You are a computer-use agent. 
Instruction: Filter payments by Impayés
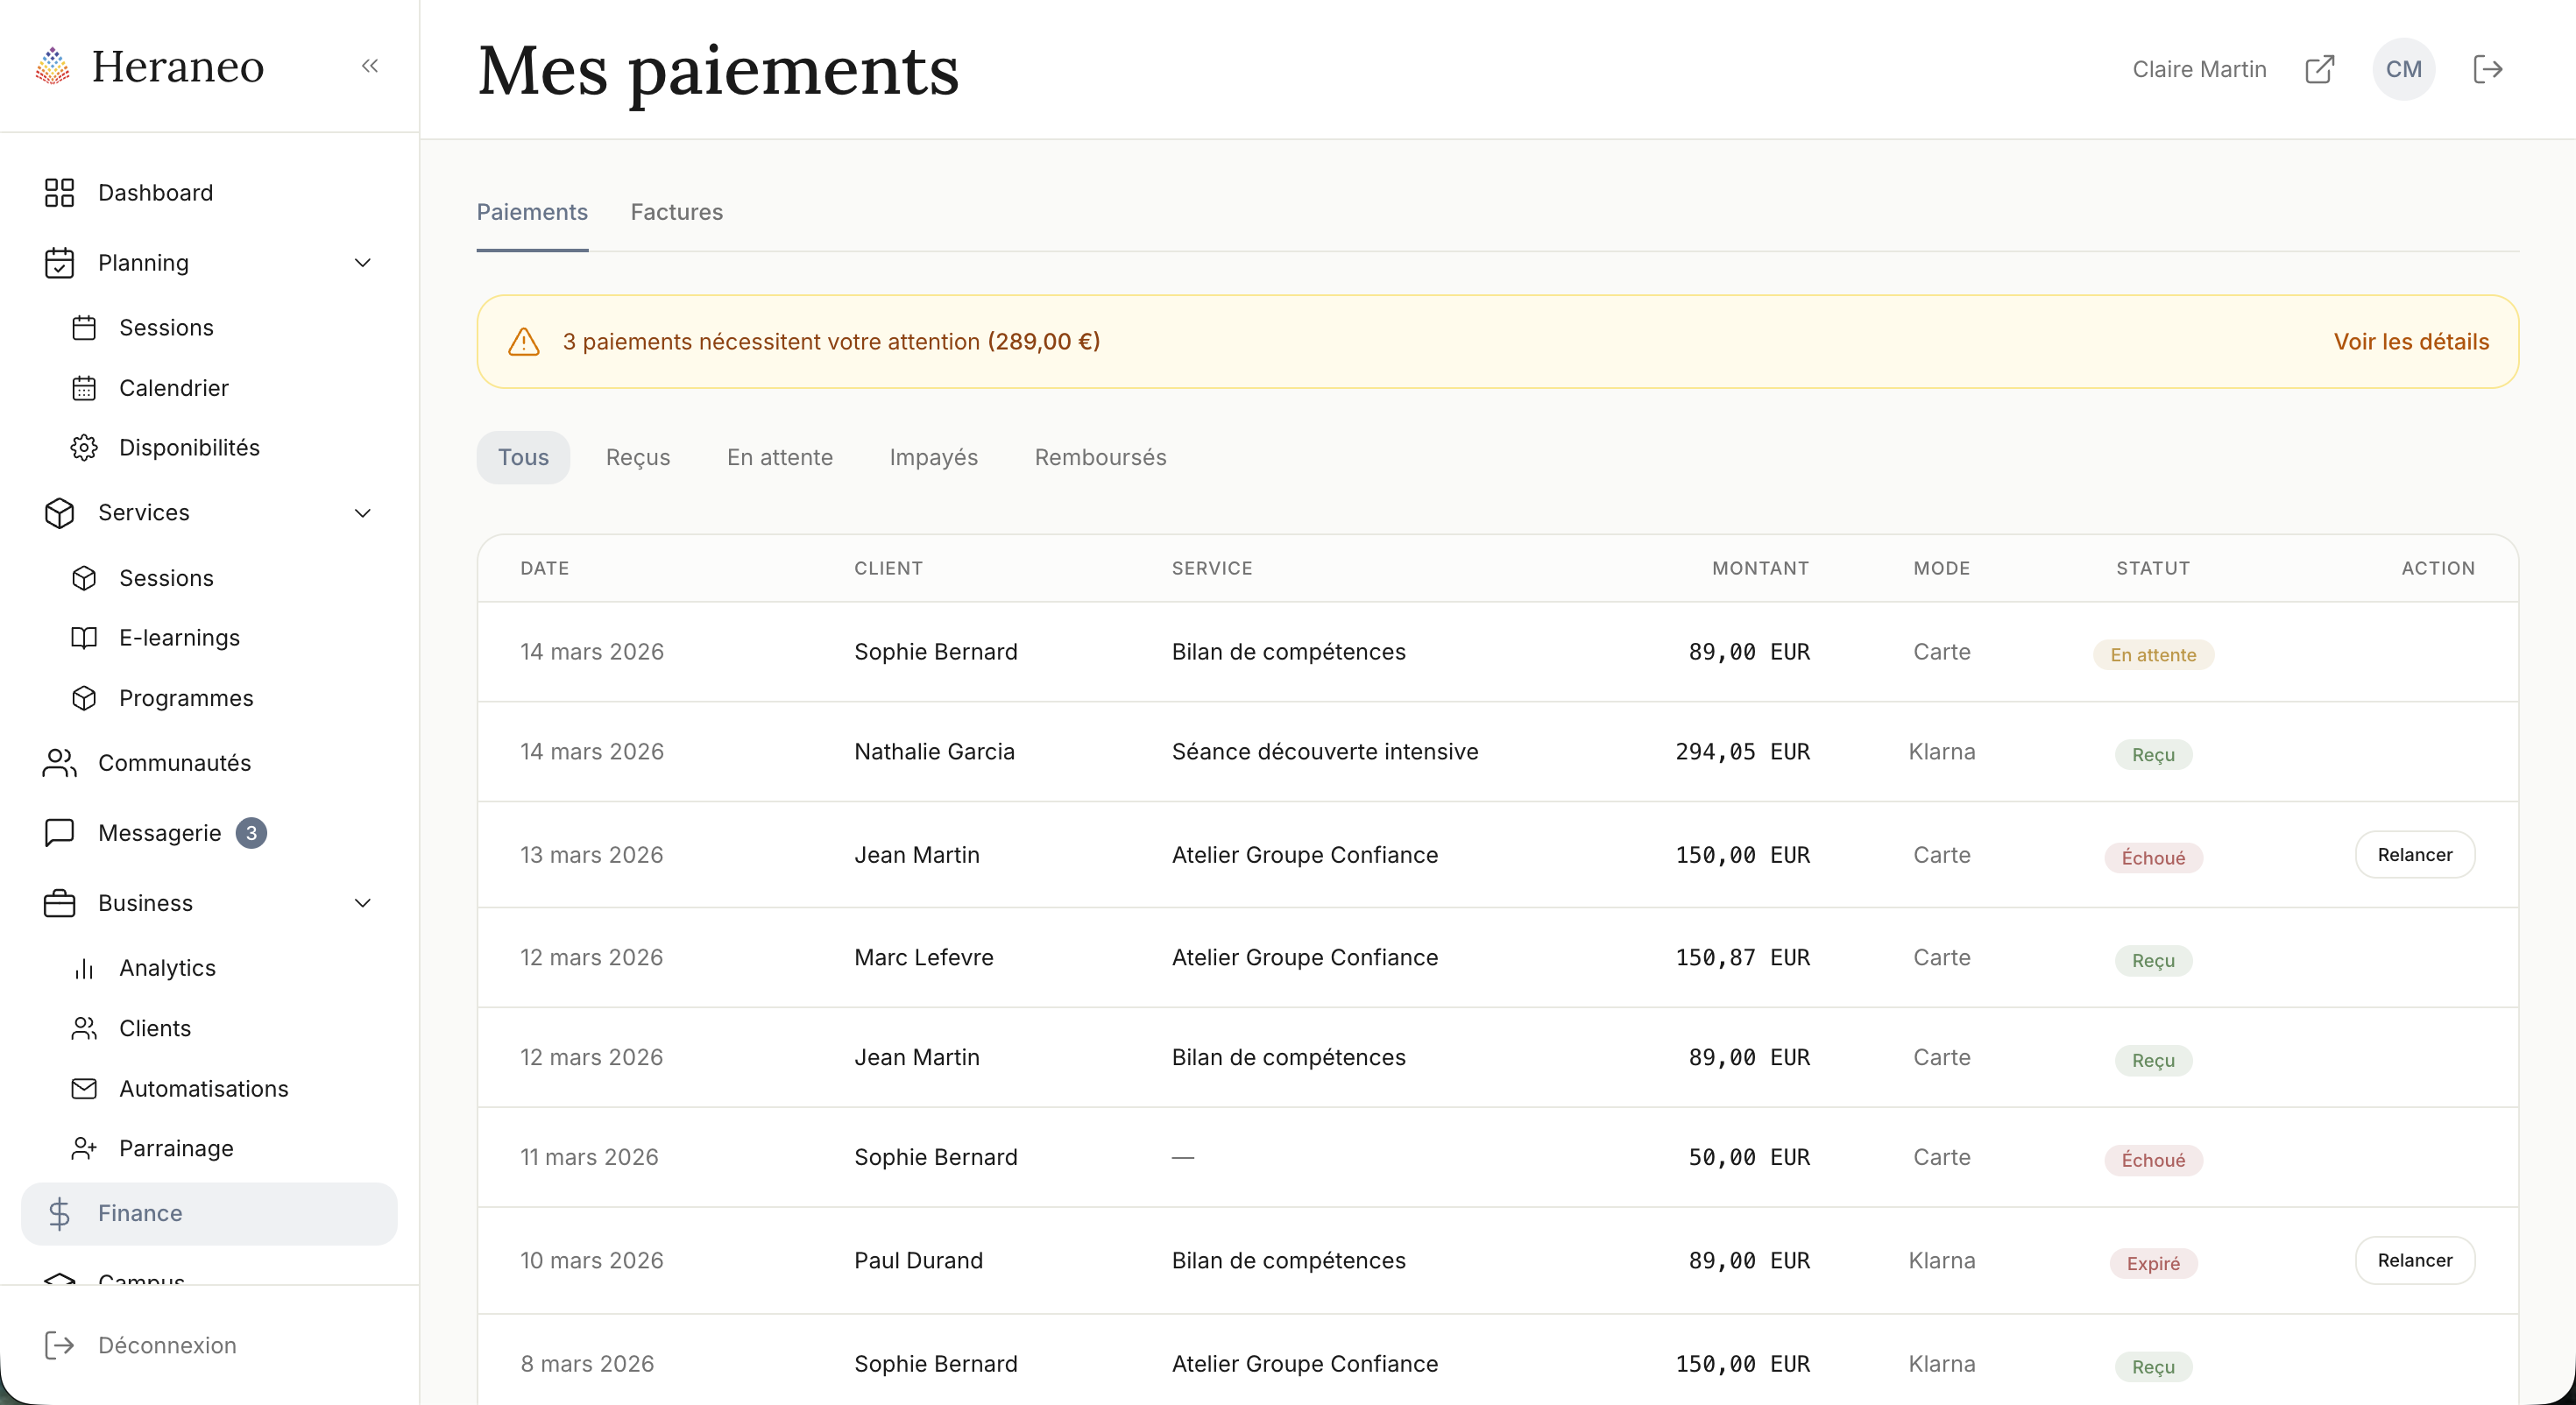[933, 457]
